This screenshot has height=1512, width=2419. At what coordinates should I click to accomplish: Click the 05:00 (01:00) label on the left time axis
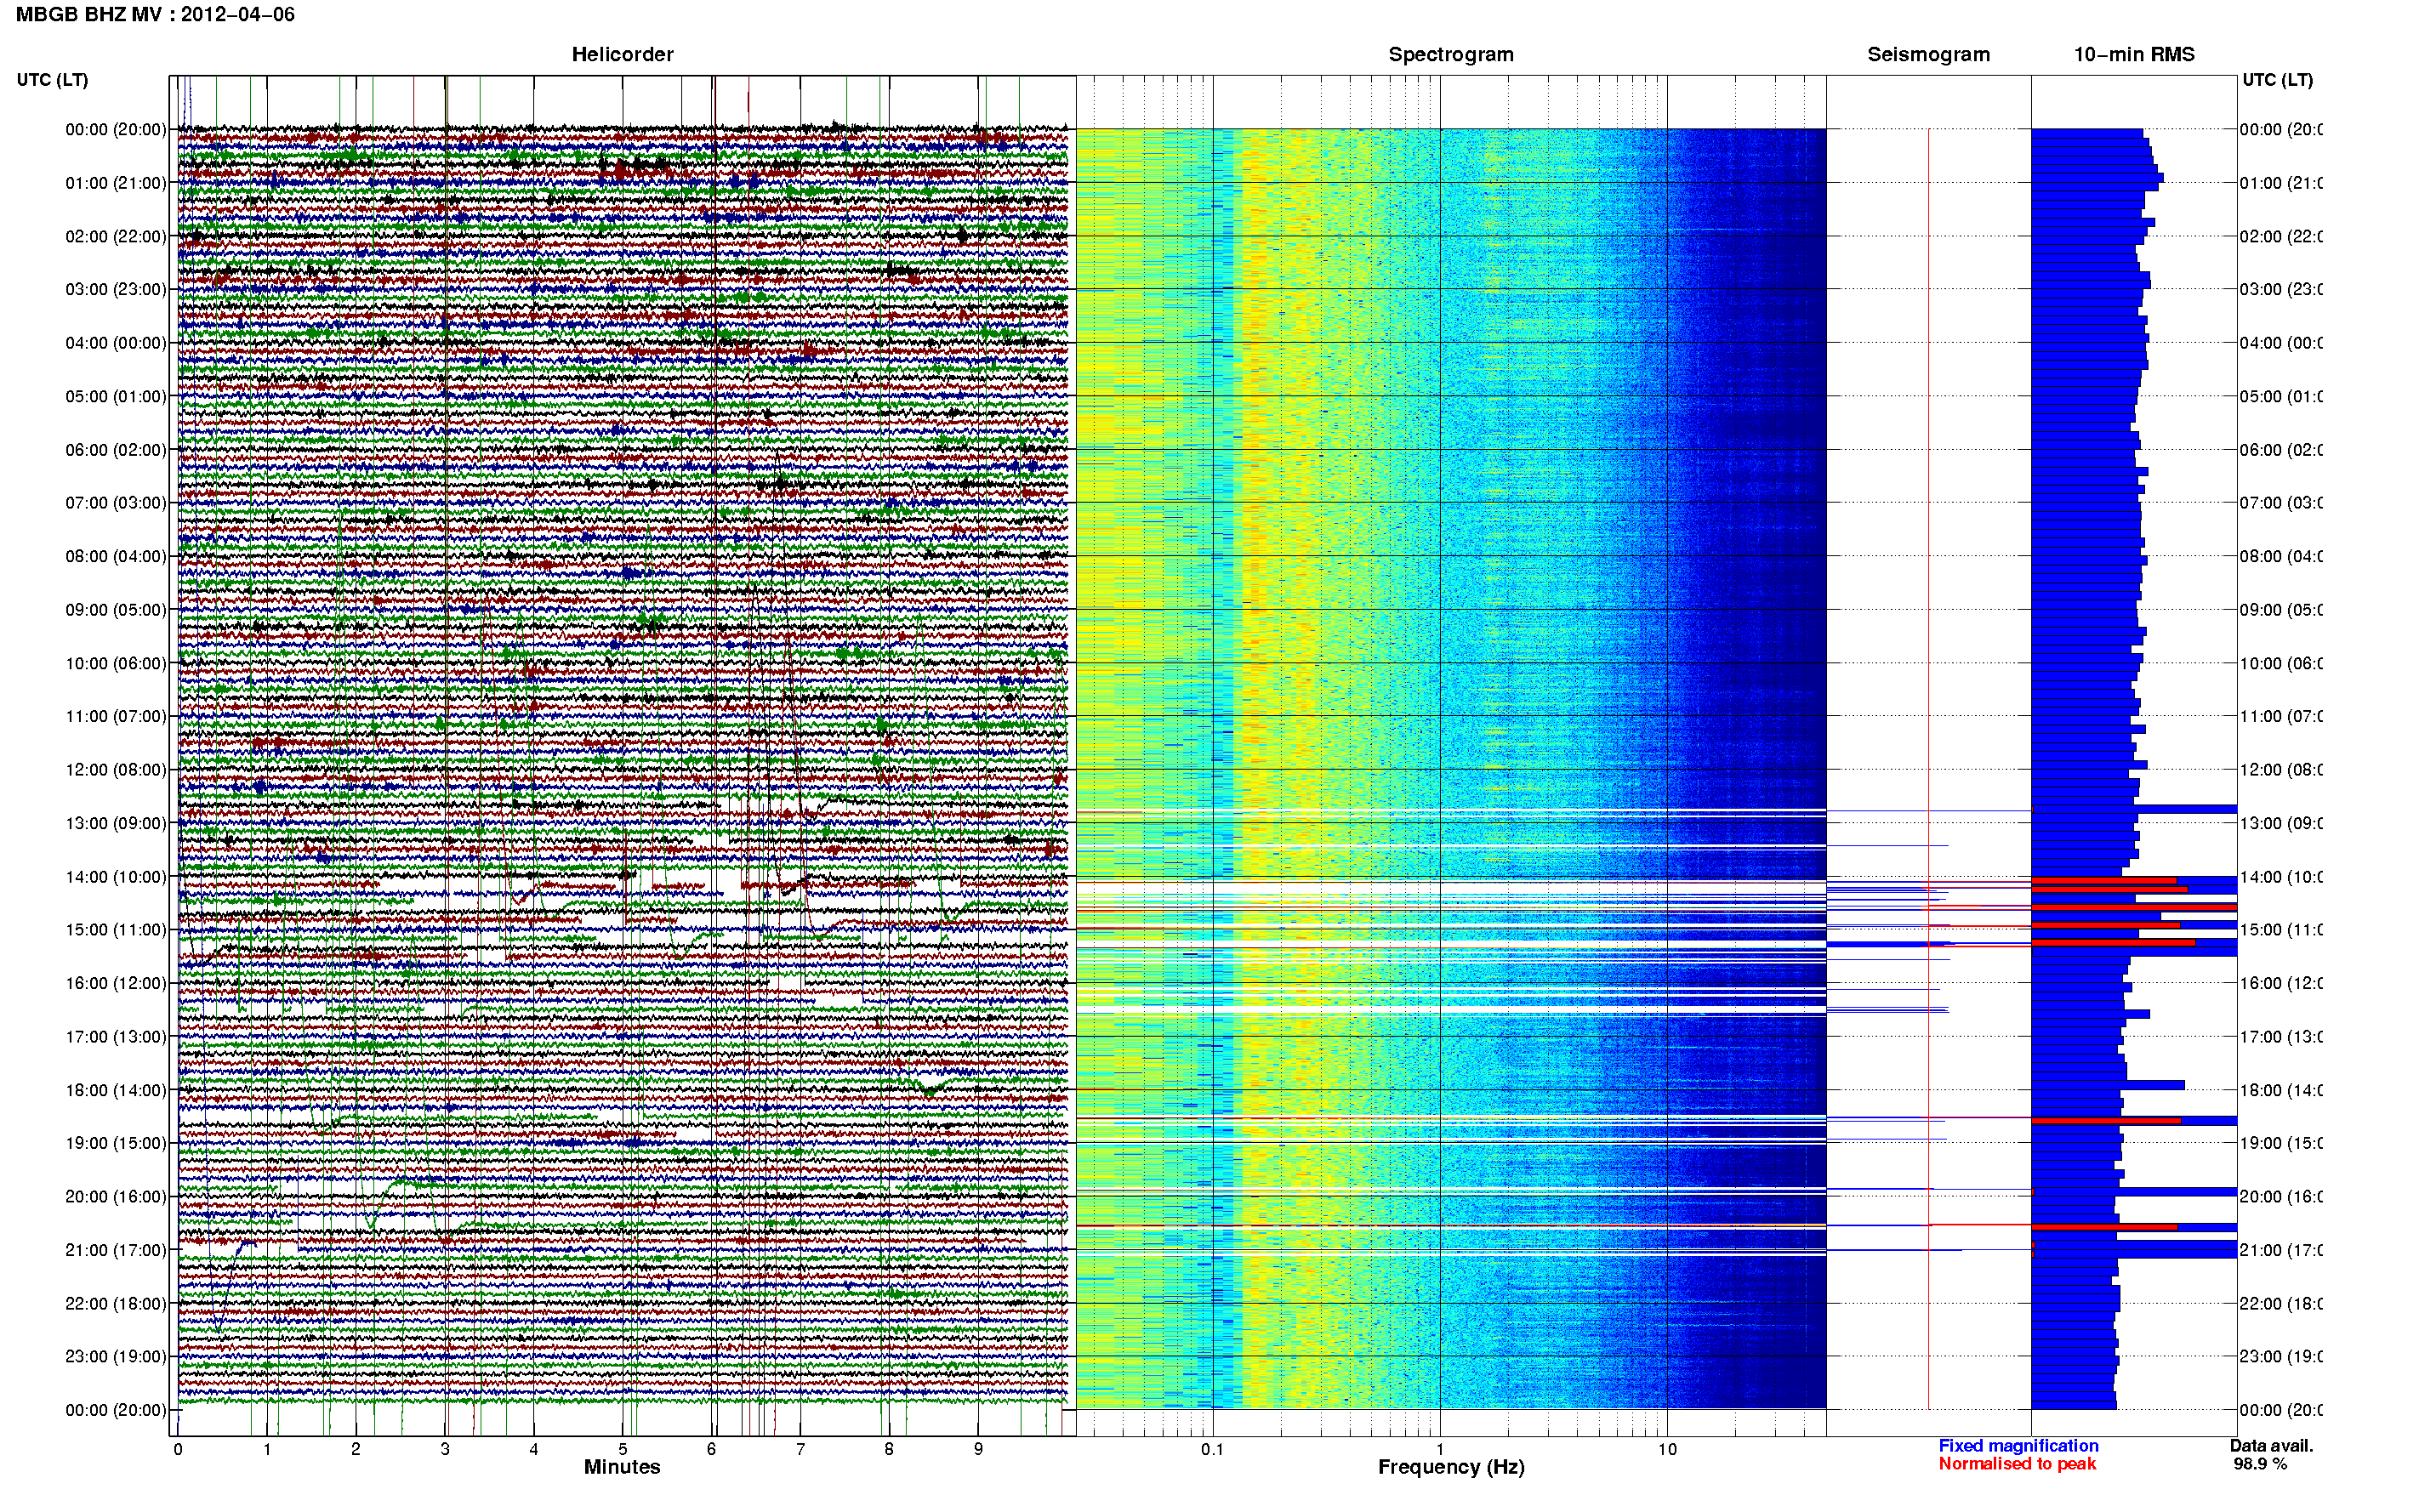point(116,397)
